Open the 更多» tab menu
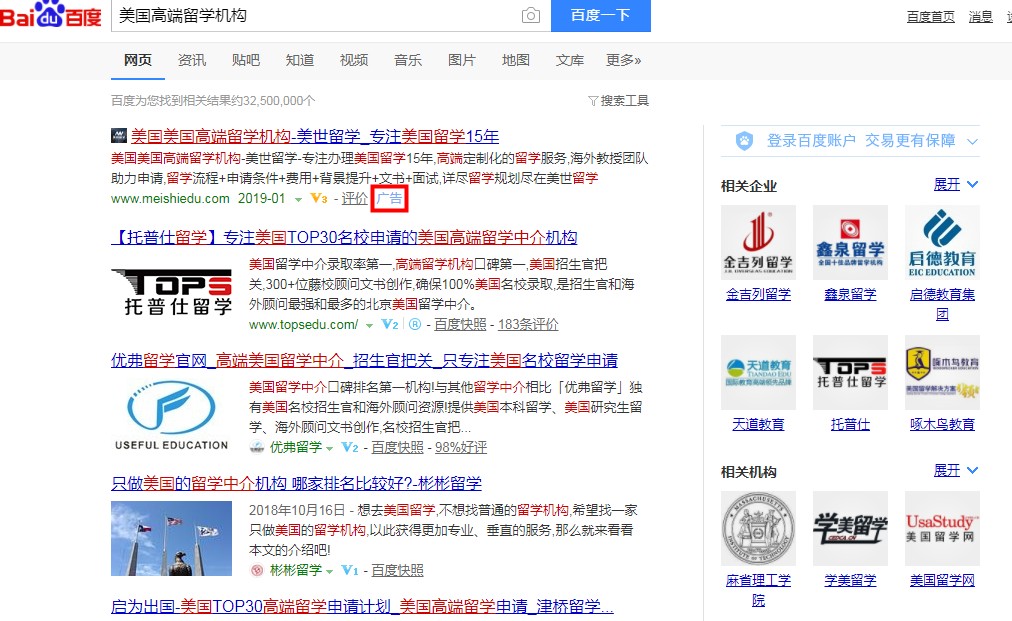The height and width of the screenshot is (621, 1012). pos(624,61)
